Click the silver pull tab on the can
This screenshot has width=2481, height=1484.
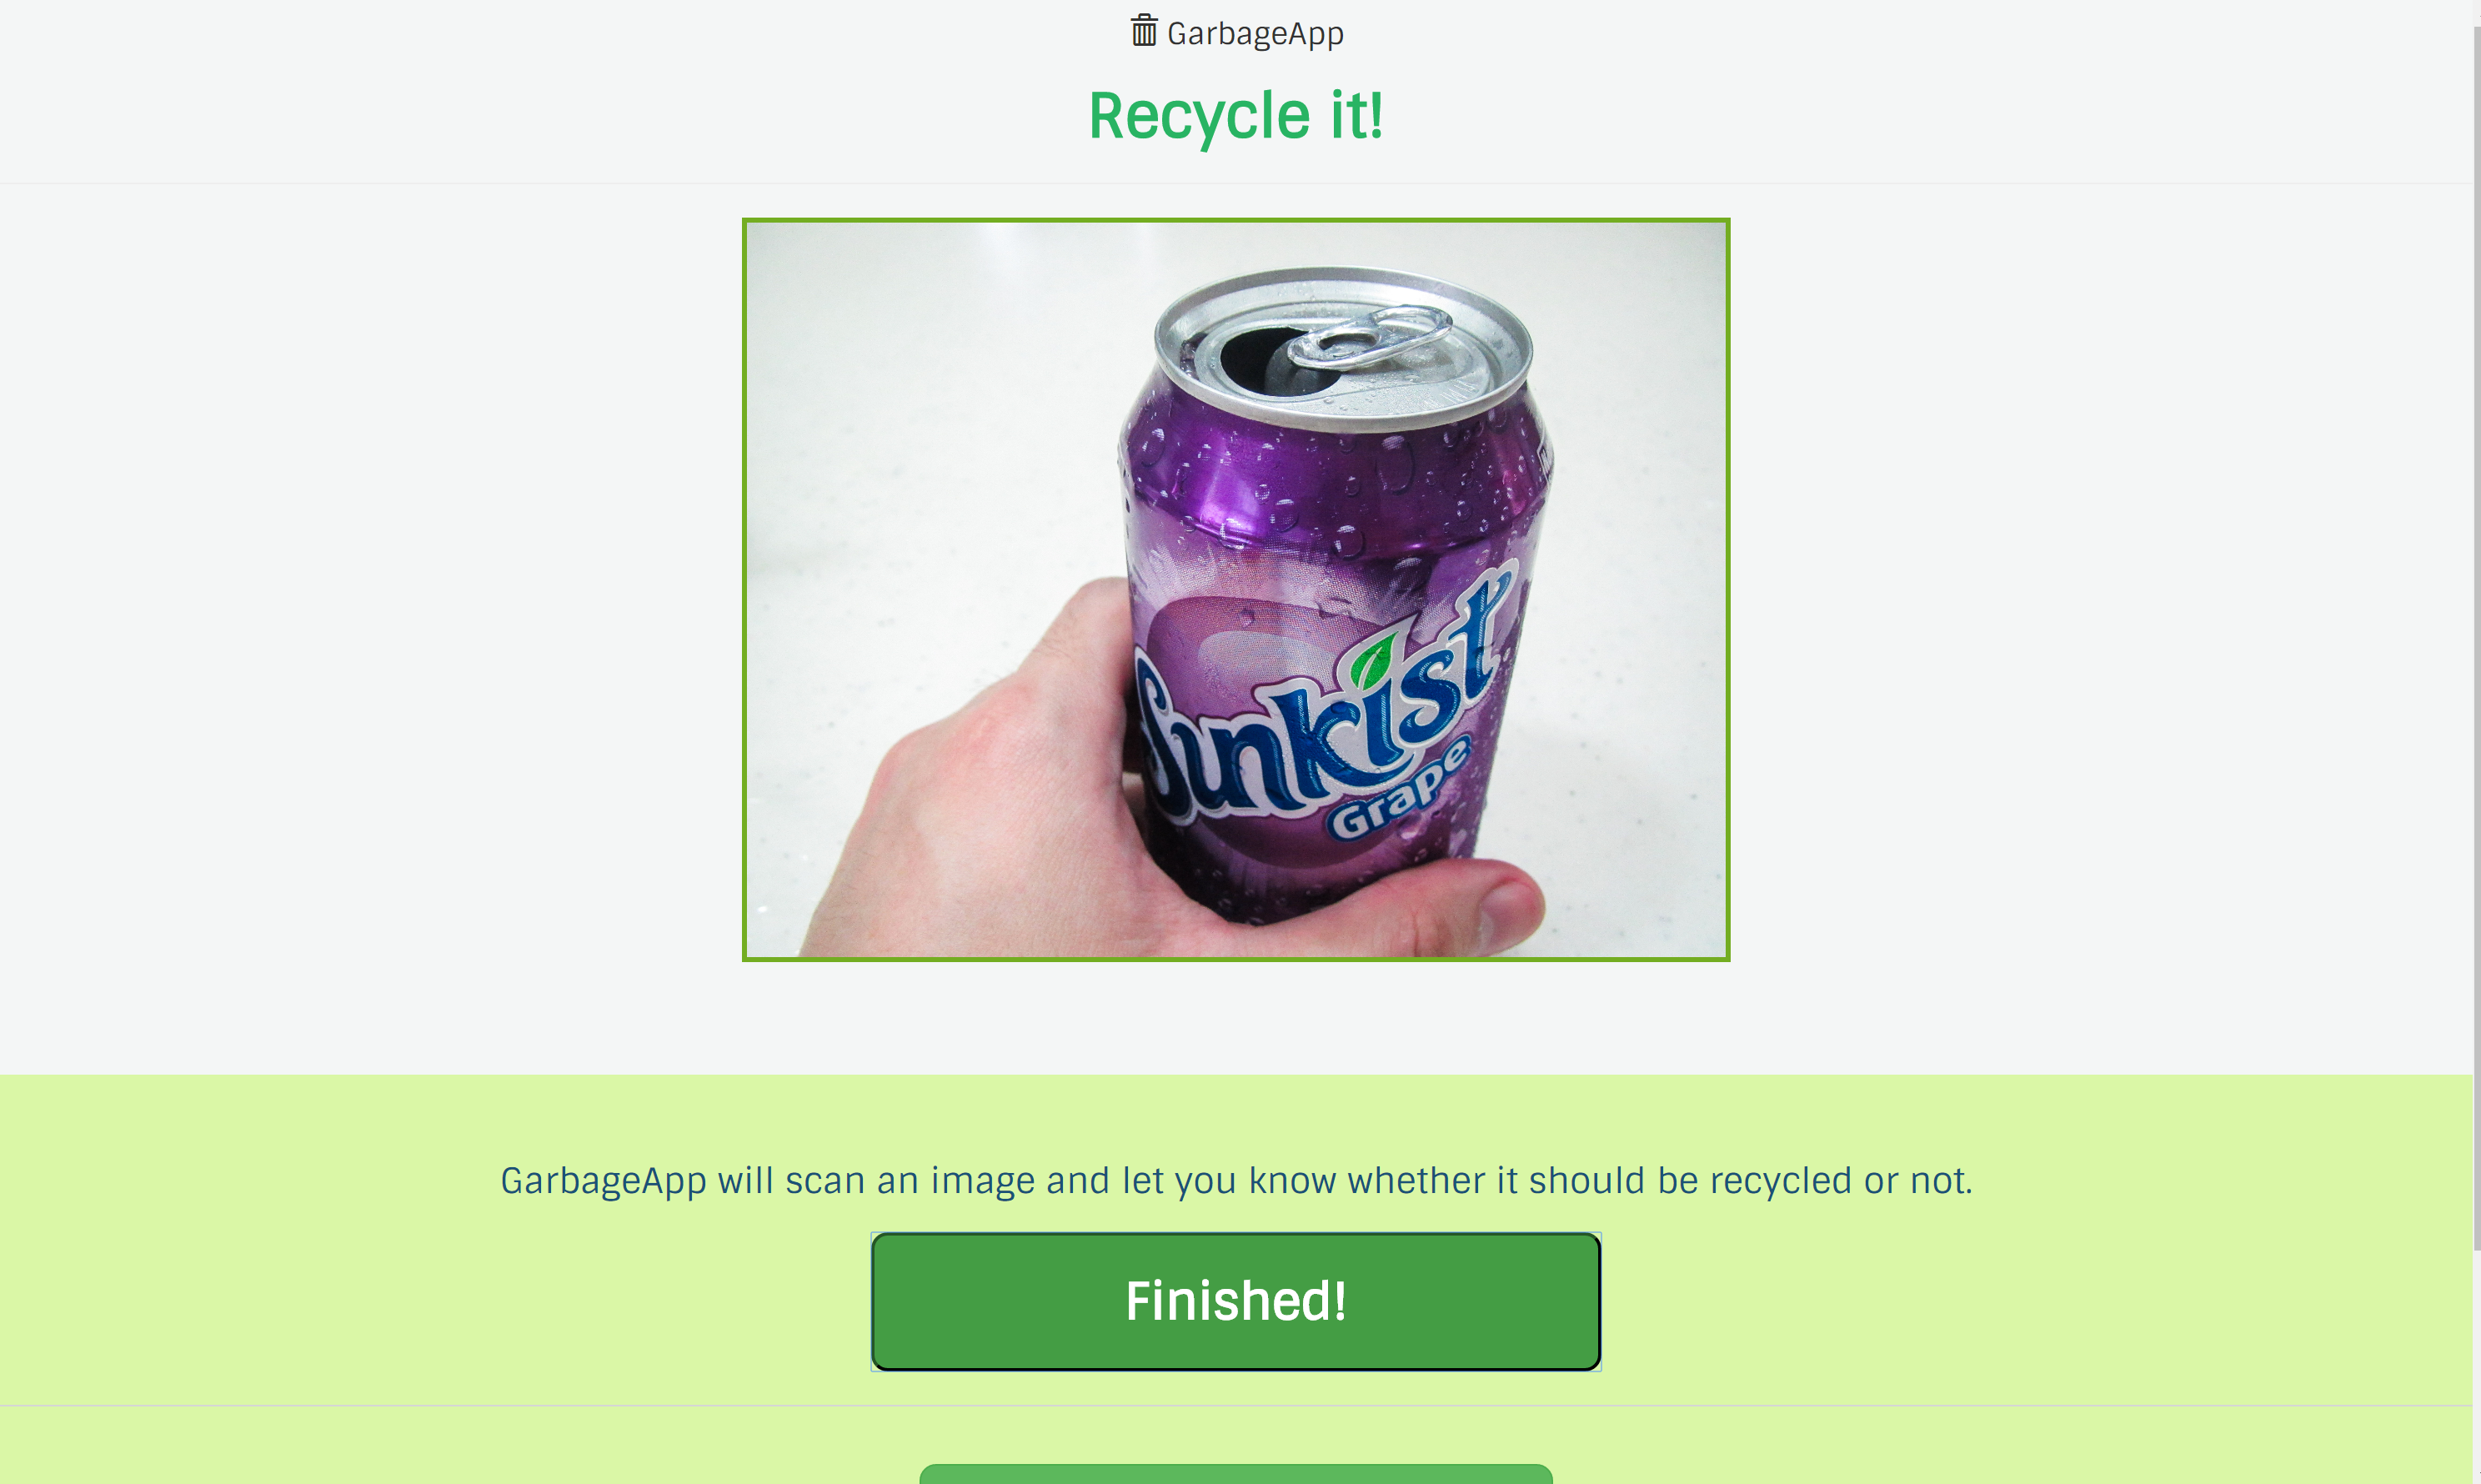(1370, 337)
